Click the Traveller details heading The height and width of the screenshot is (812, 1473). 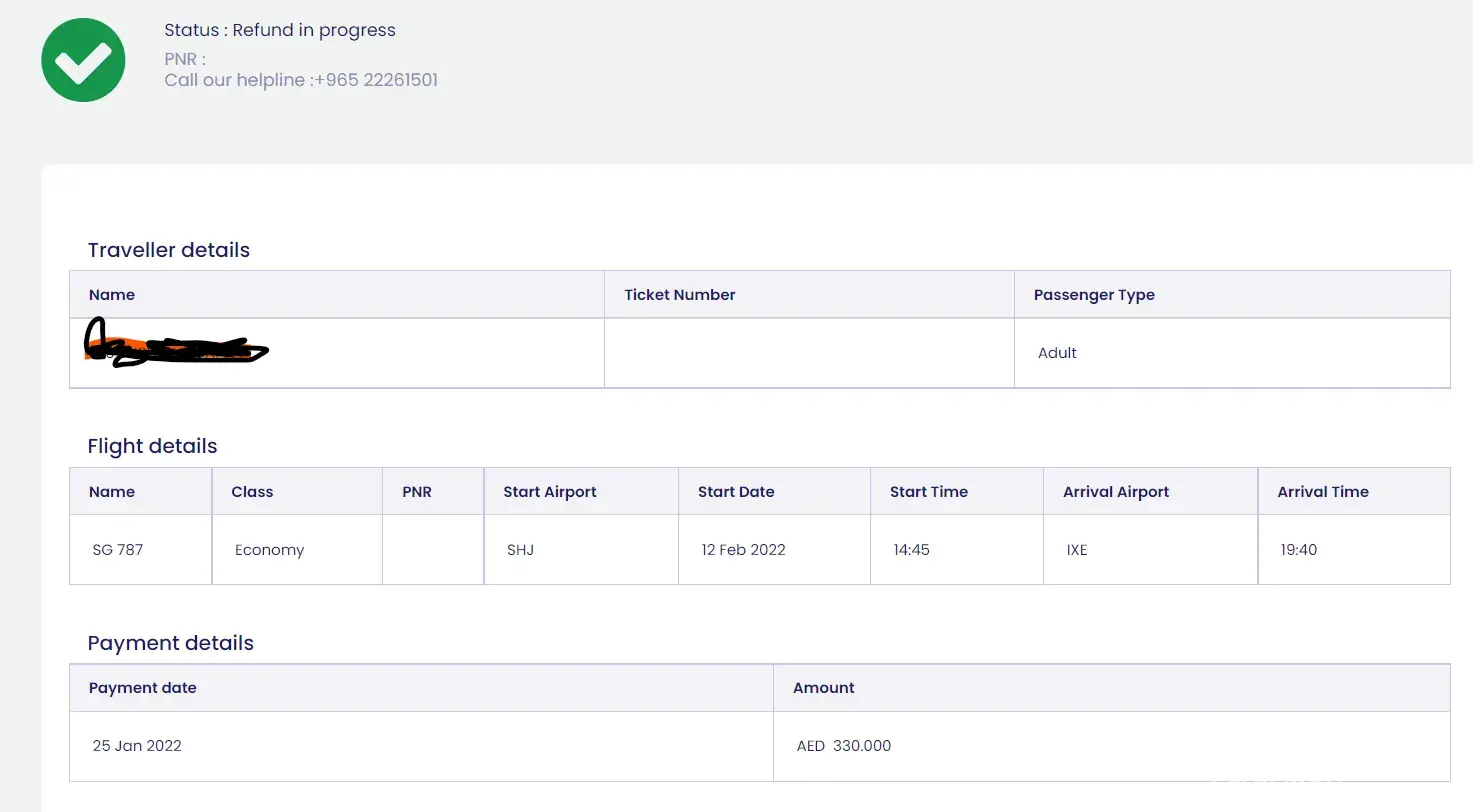pyautogui.click(x=168, y=250)
